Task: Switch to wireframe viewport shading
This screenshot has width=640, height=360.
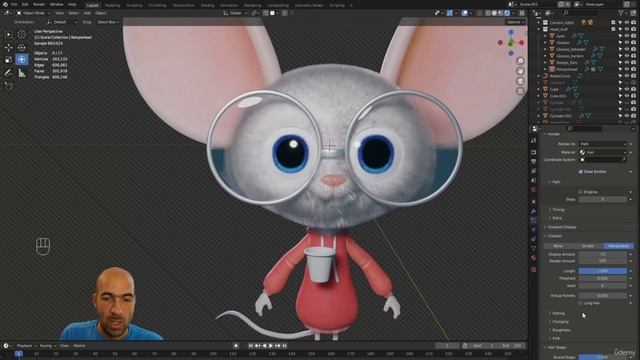Action: 488,13
